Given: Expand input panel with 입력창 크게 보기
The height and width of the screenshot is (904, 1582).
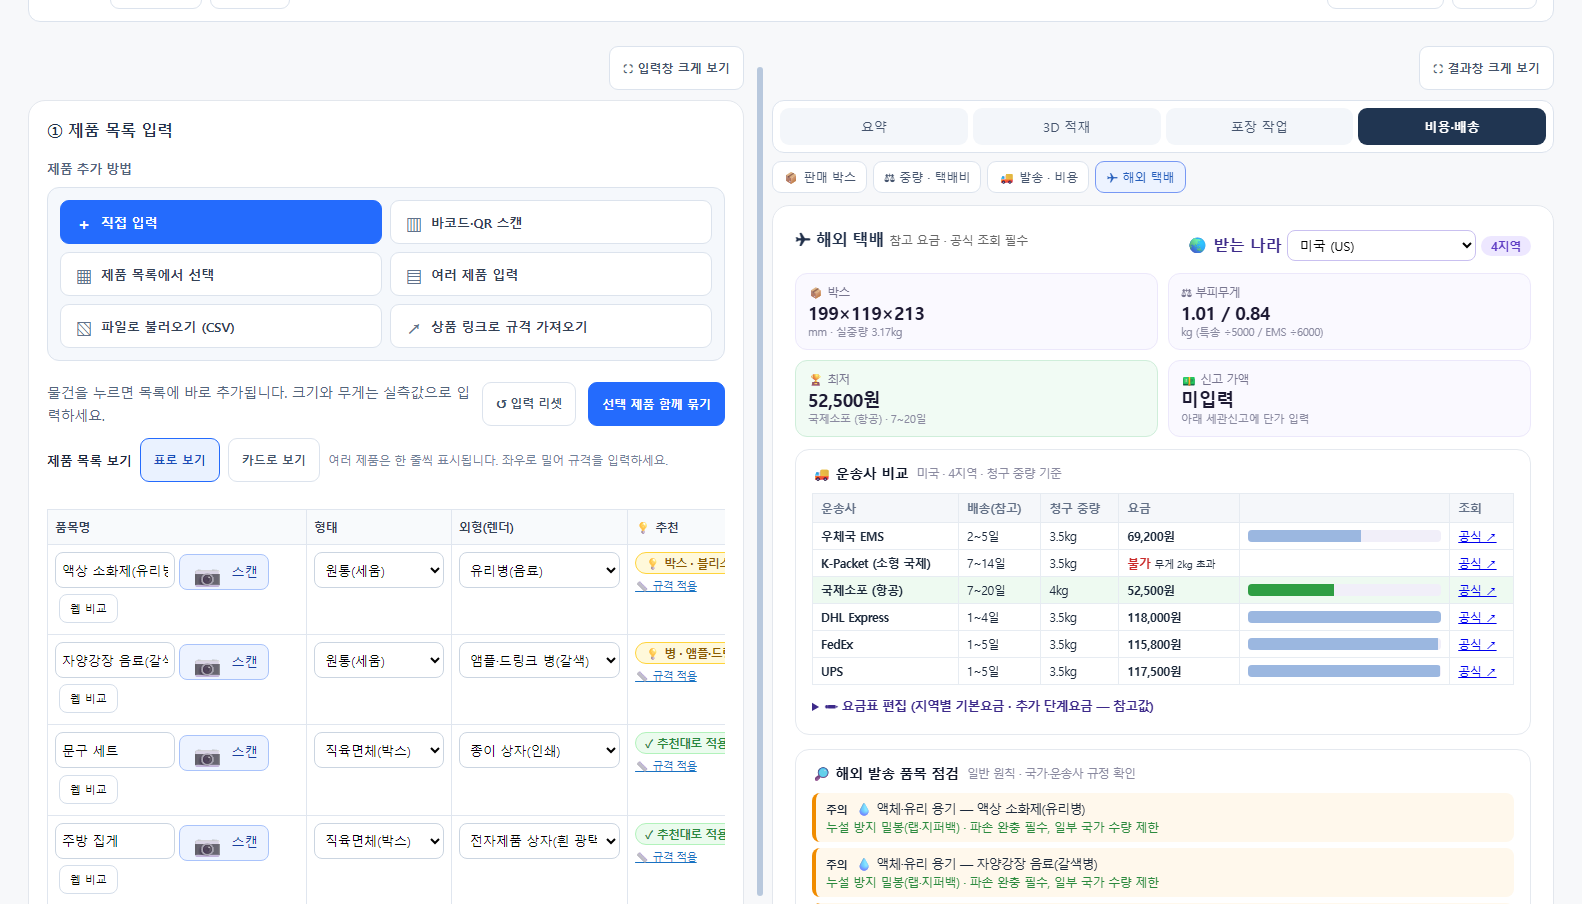Looking at the screenshot, I should (x=676, y=68).
